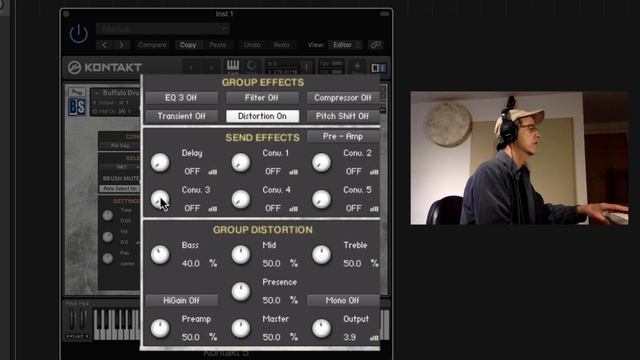
Task: Click the level icon next to Conv. 3 OFF
Action: (x=213, y=209)
